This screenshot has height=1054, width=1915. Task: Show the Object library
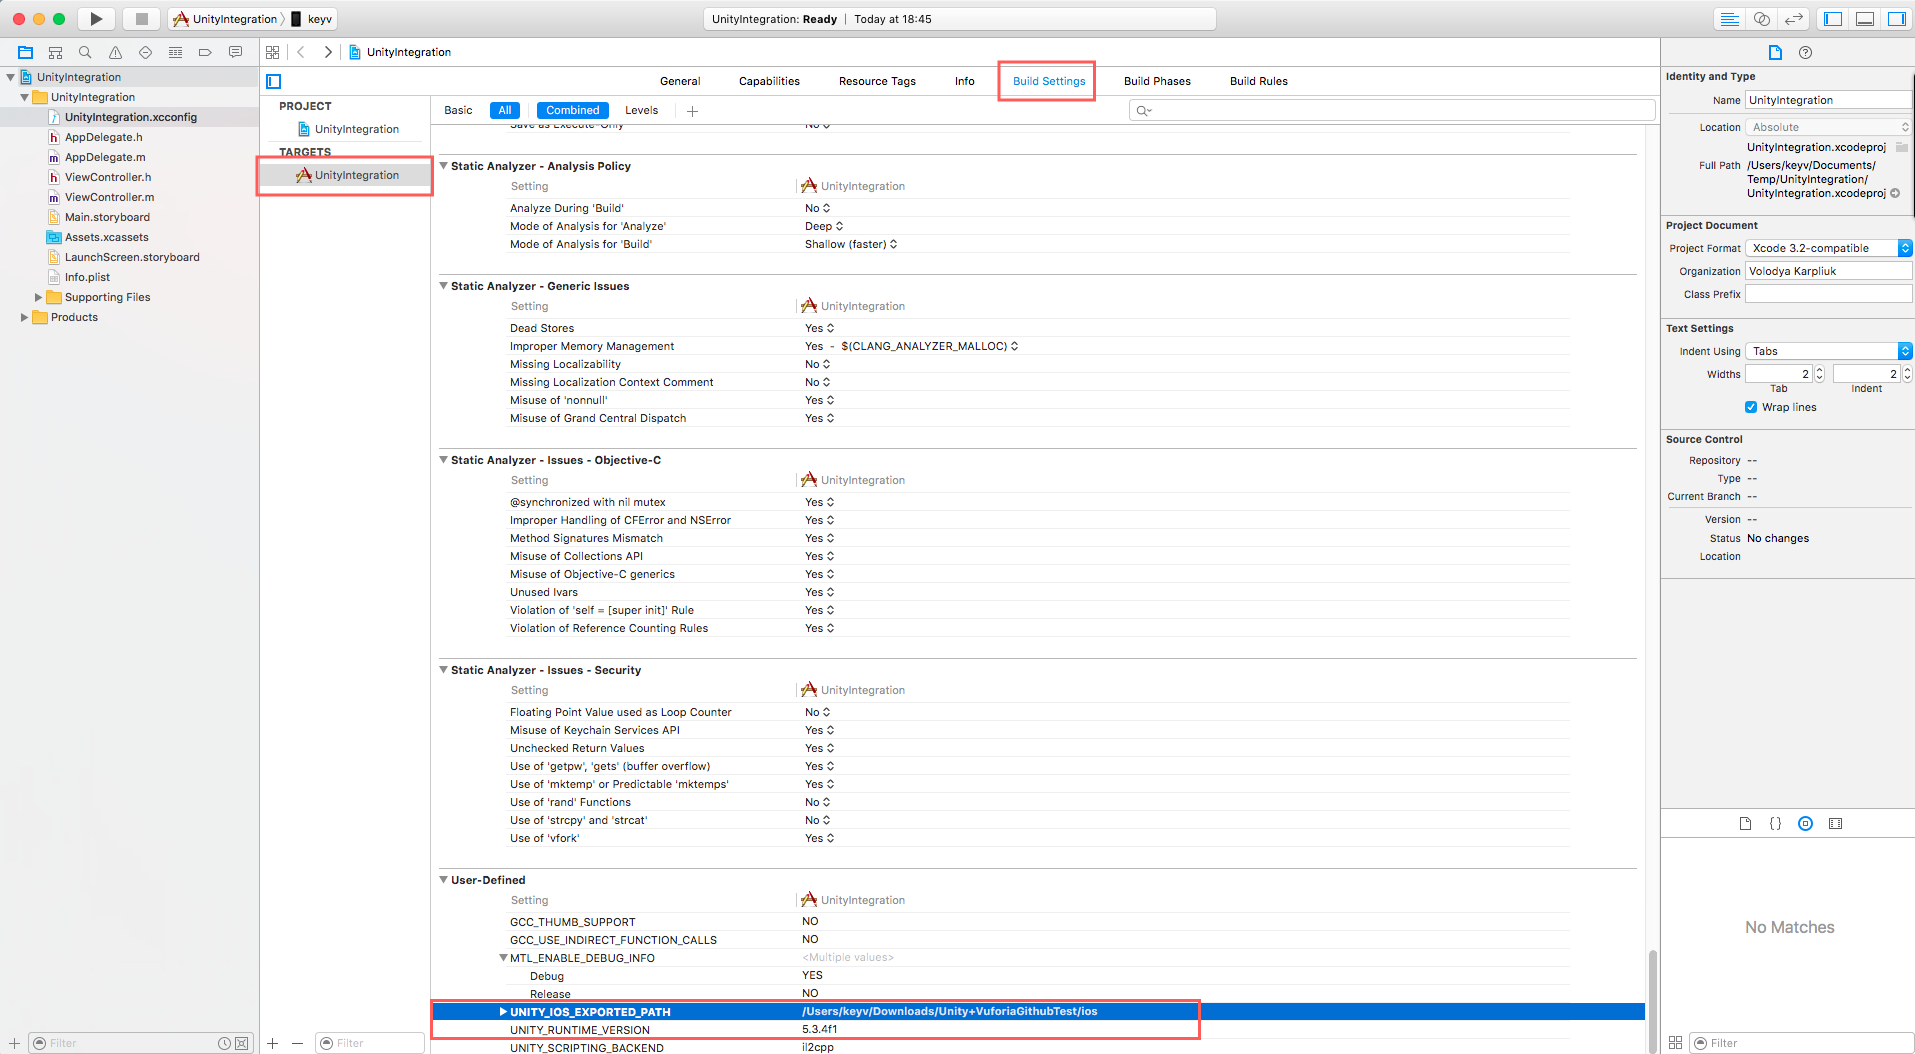point(1805,824)
